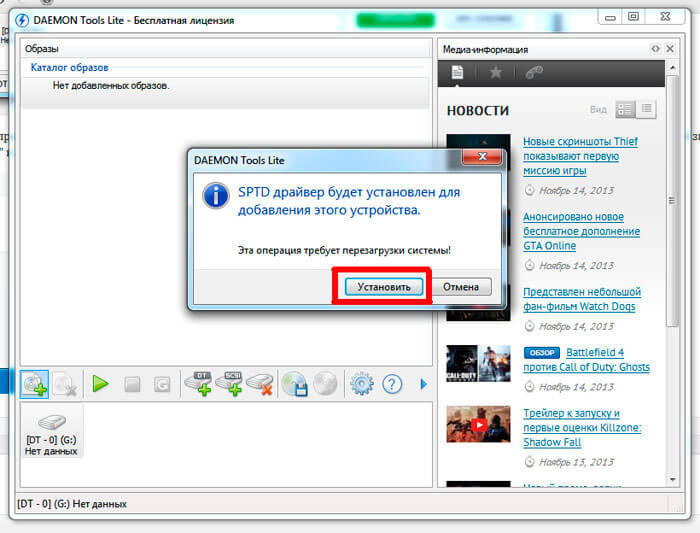Open the links chain tab icon
Screen dimensions: 700x533
(534, 72)
